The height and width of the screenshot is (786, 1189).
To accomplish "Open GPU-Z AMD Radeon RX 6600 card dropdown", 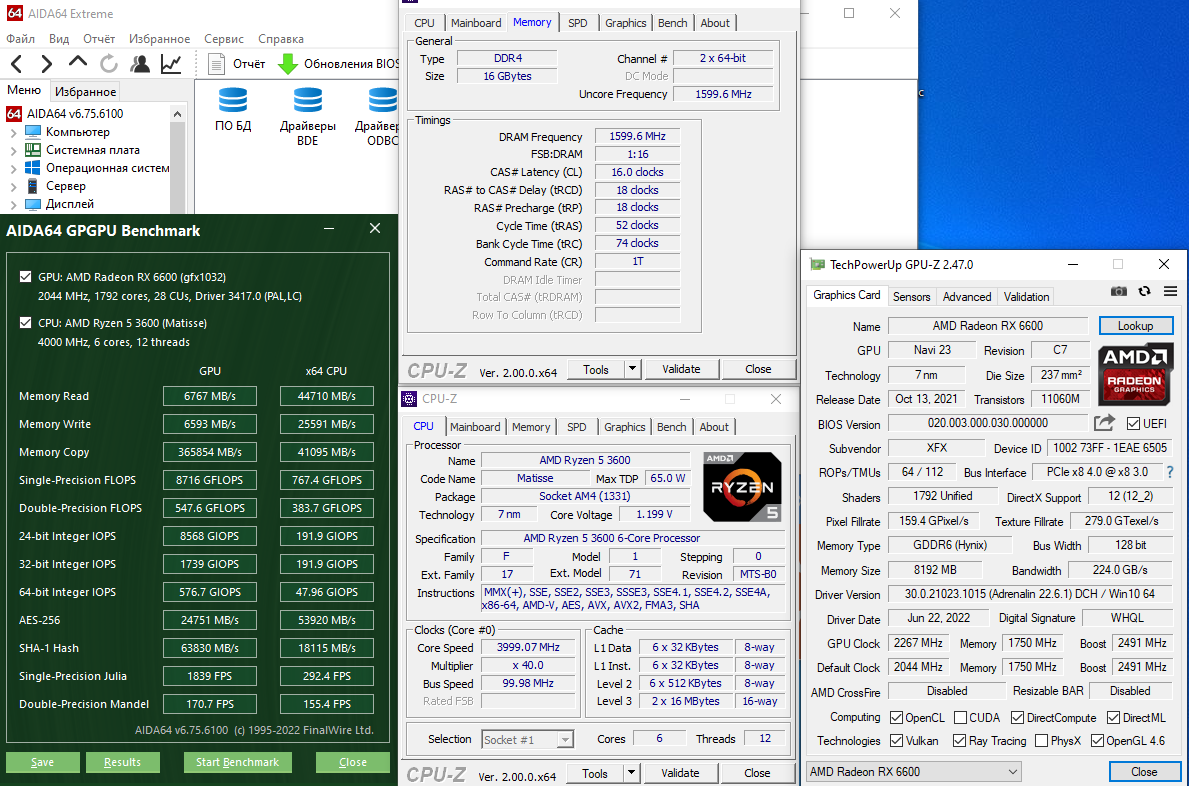I will pyautogui.click(x=913, y=772).
